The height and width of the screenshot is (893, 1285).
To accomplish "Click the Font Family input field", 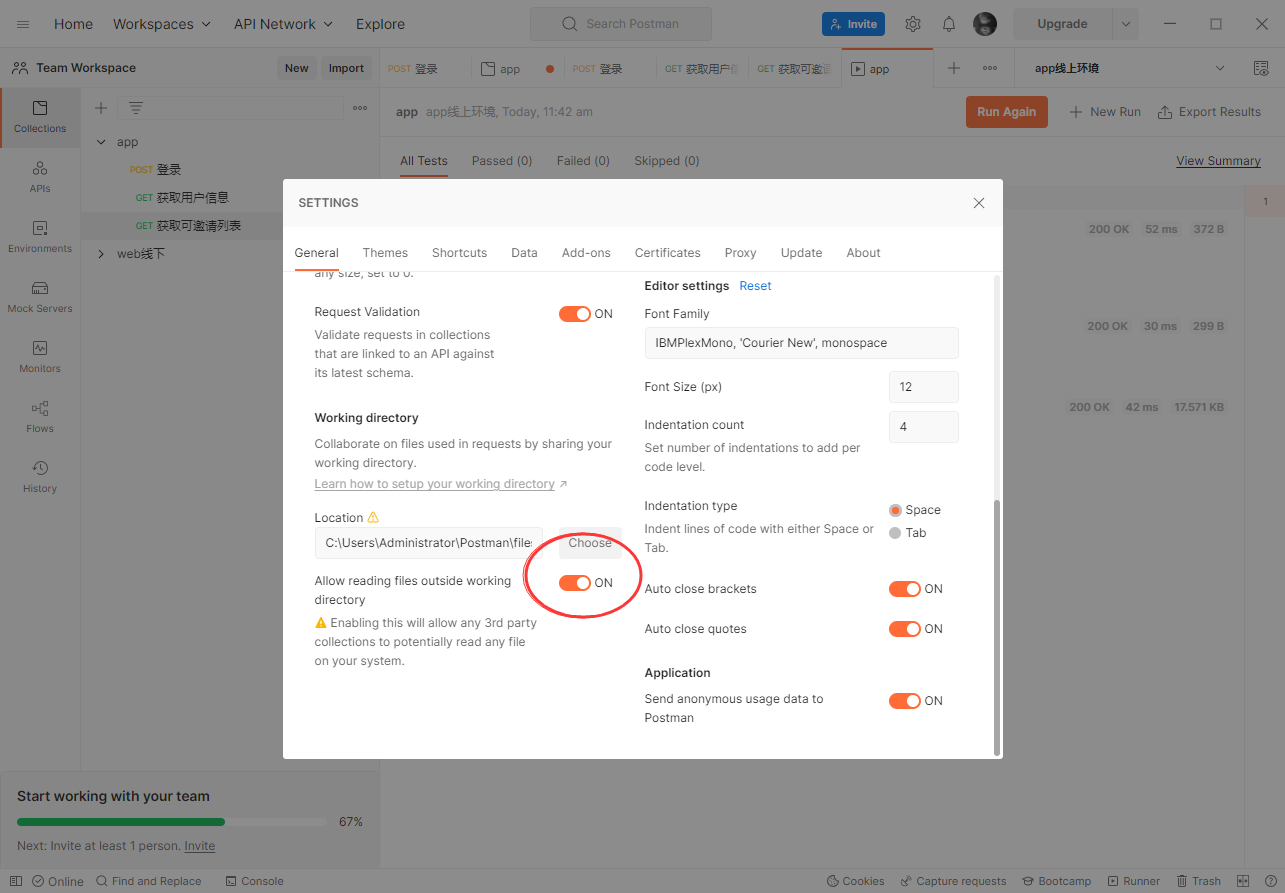I will coord(802,343).
